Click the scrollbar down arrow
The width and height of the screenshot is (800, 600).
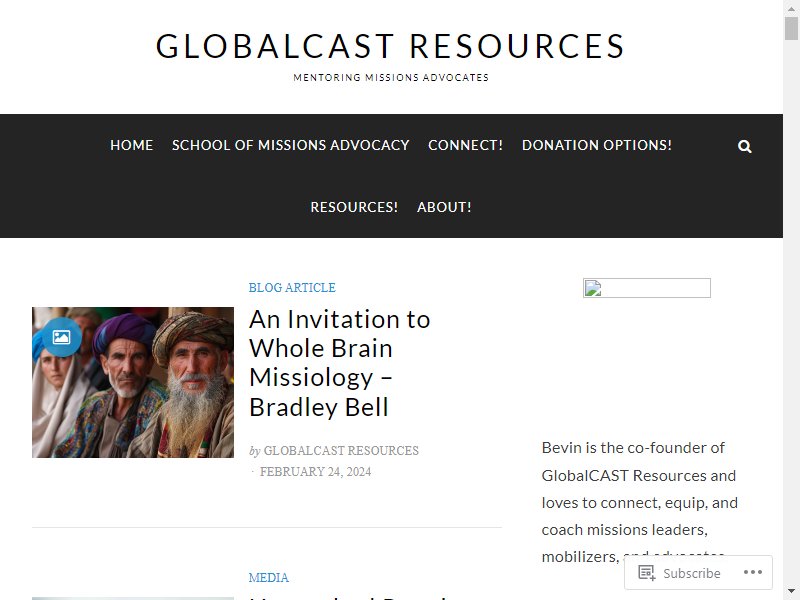[x=791, y=593]
